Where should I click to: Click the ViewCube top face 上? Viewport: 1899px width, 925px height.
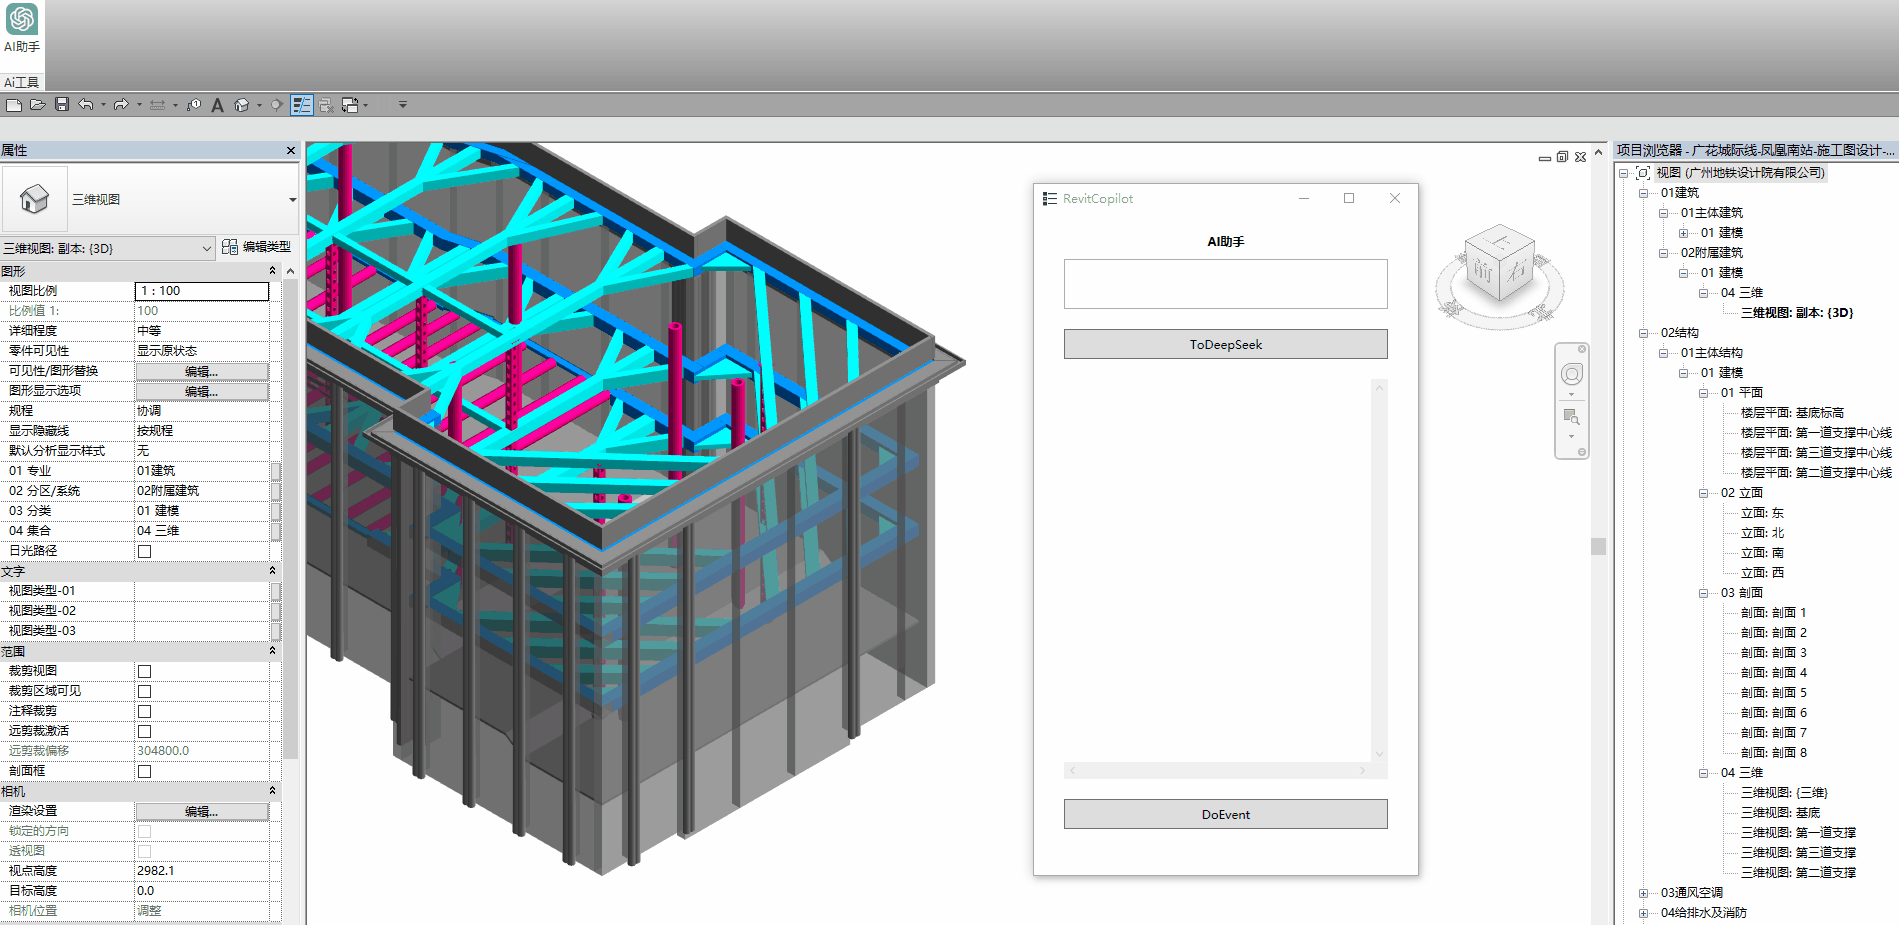1500,241
